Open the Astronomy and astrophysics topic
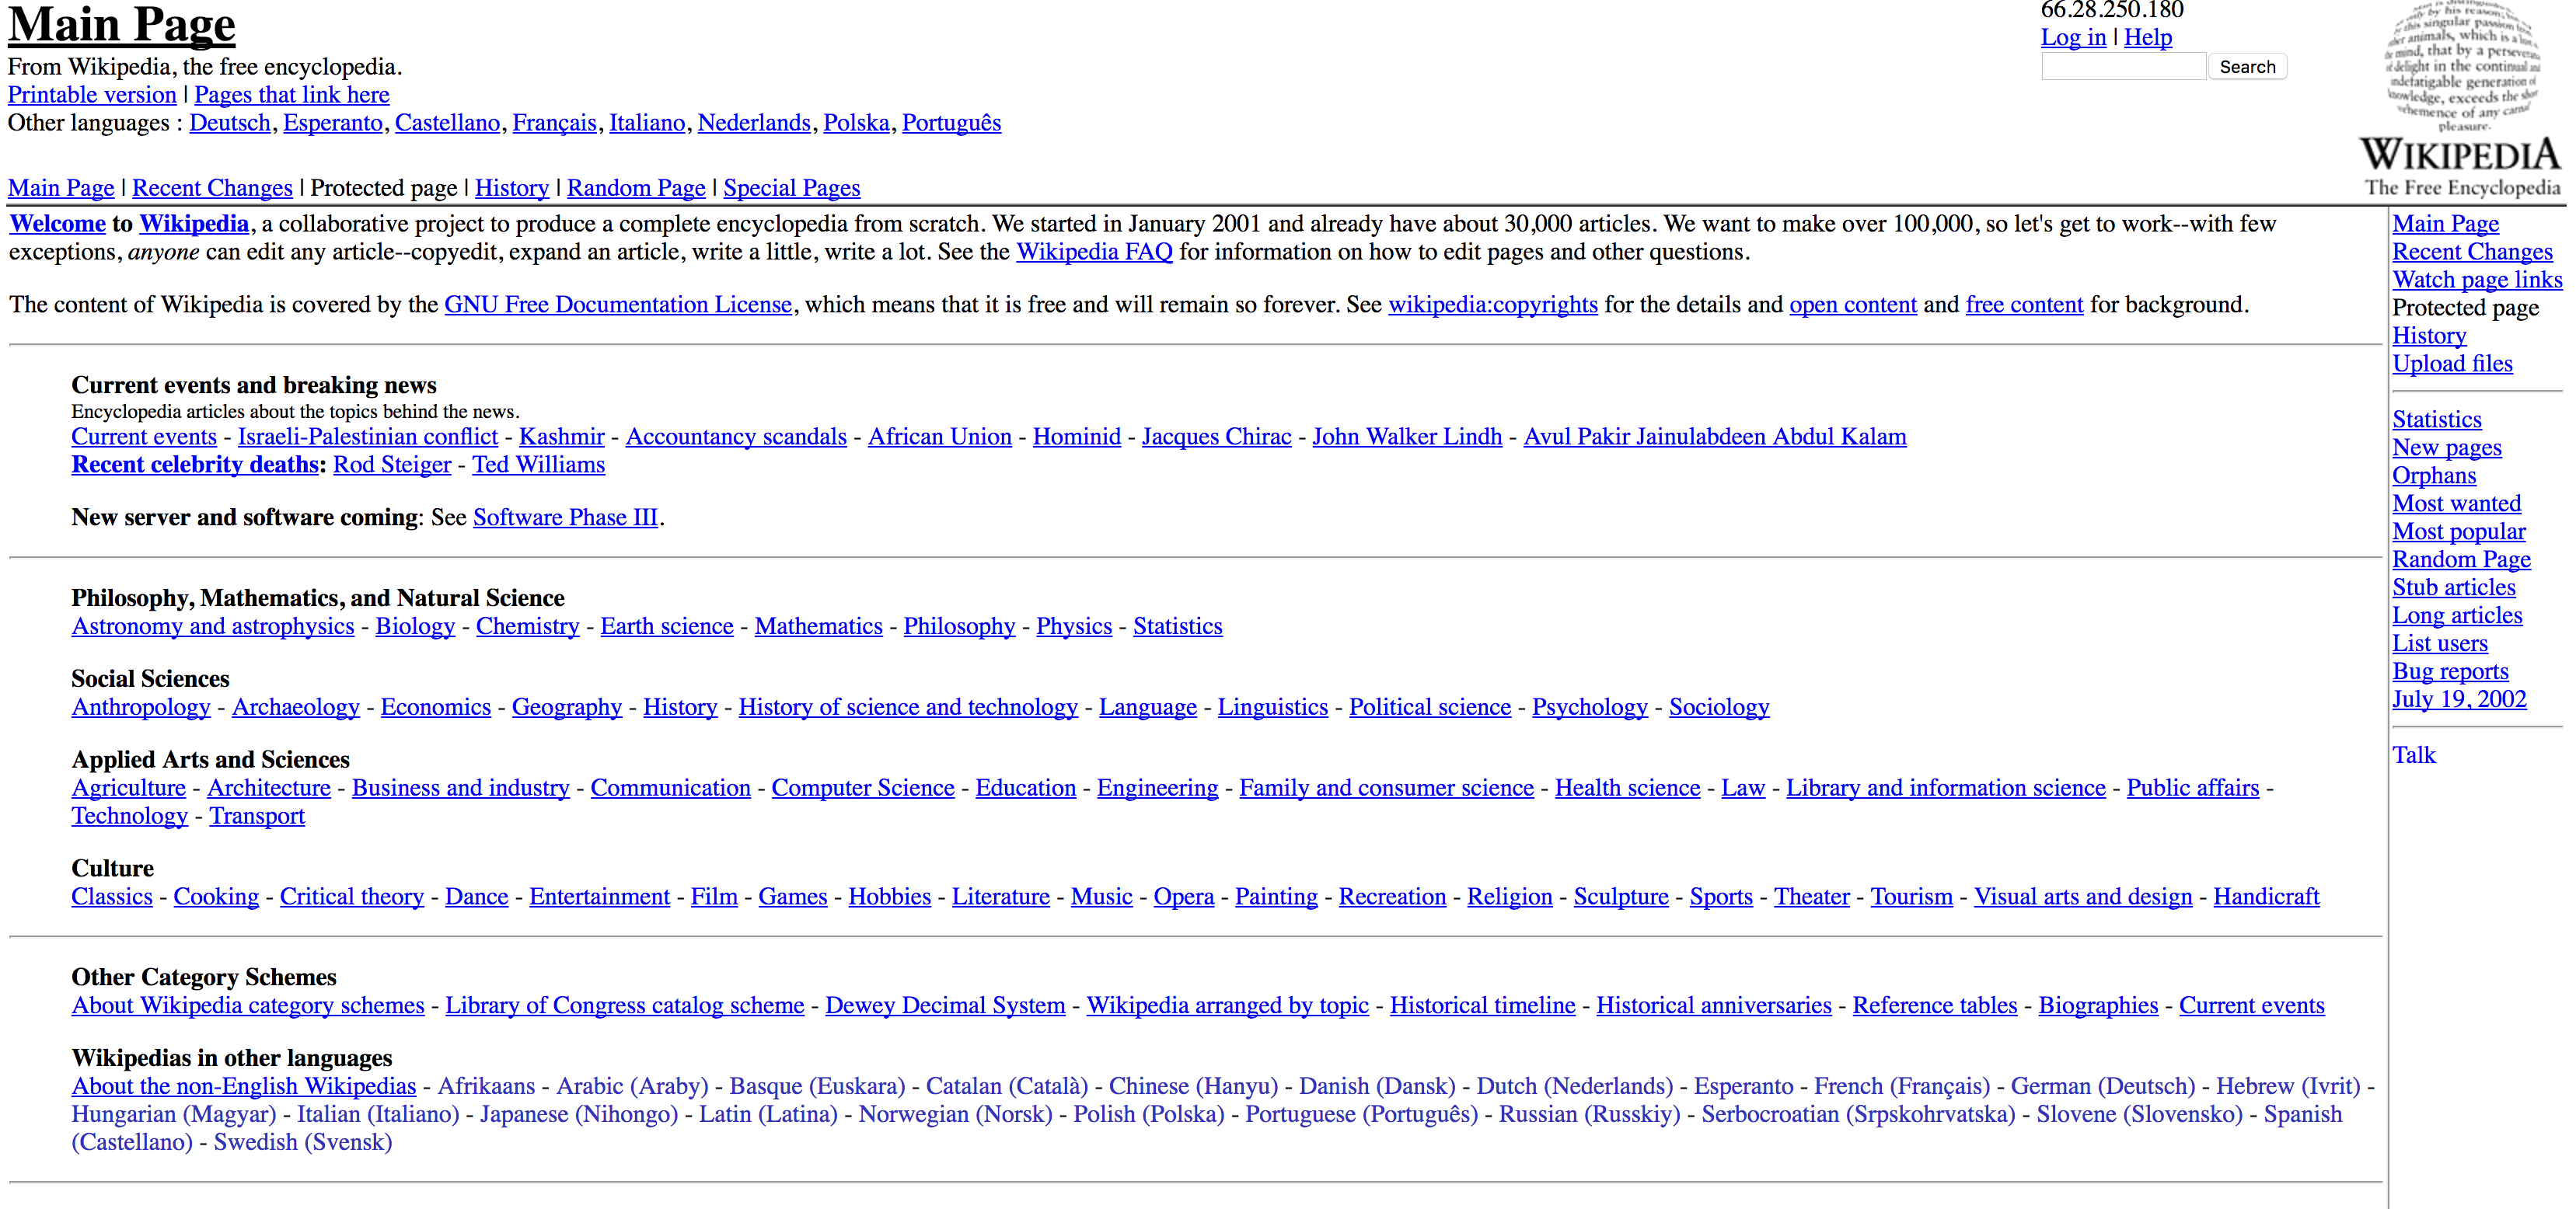This screenshot has height=1209, width=2576. tap(213, 627)
